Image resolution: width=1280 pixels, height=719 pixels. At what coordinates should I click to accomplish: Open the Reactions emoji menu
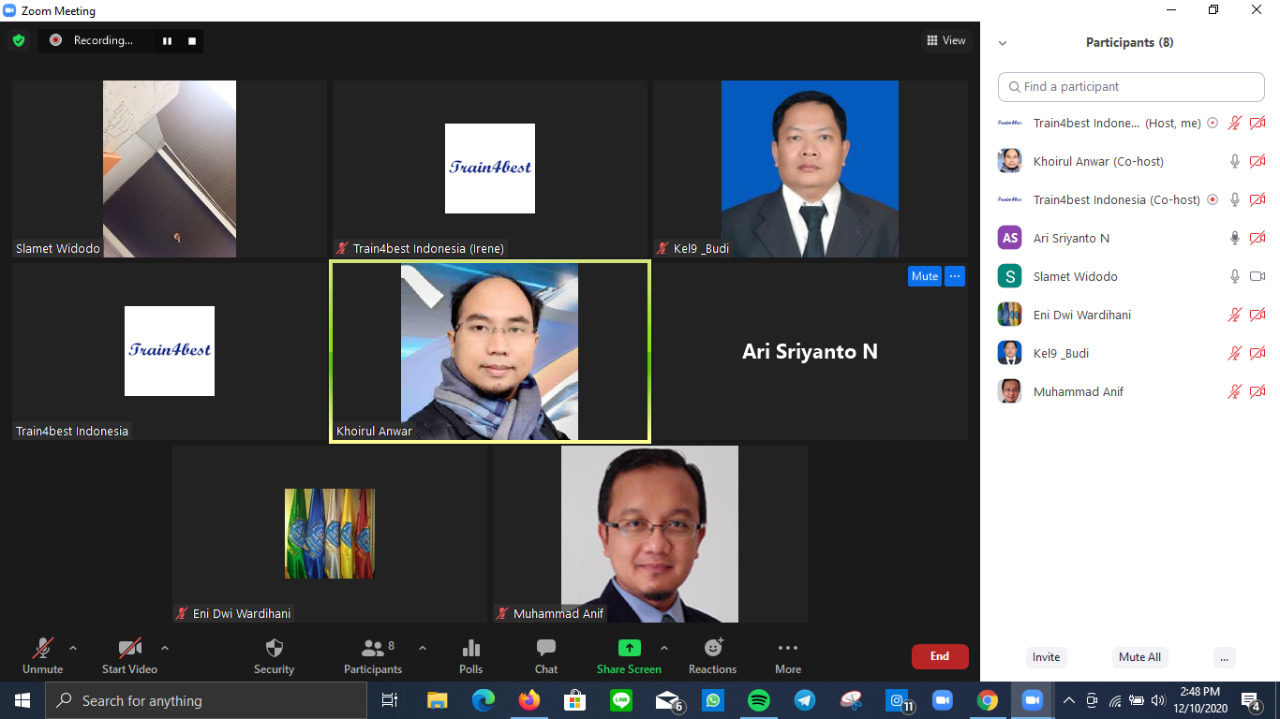coord(712,656)
